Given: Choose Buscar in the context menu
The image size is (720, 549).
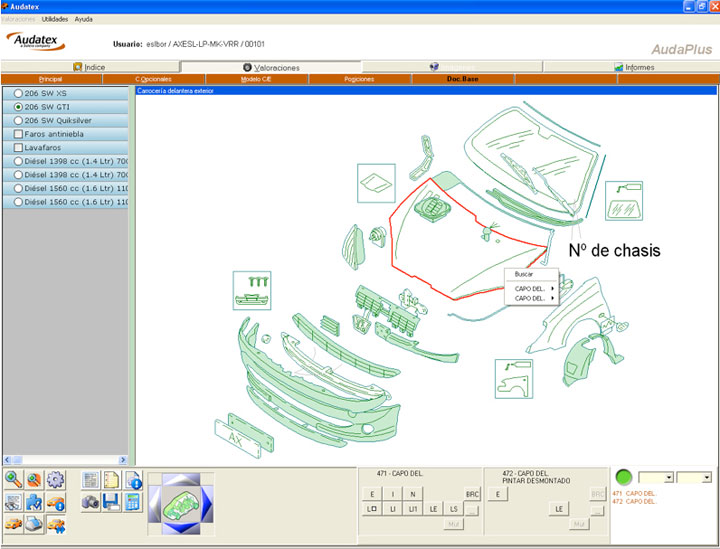Looking at the screenshot, I should (523, 274).
